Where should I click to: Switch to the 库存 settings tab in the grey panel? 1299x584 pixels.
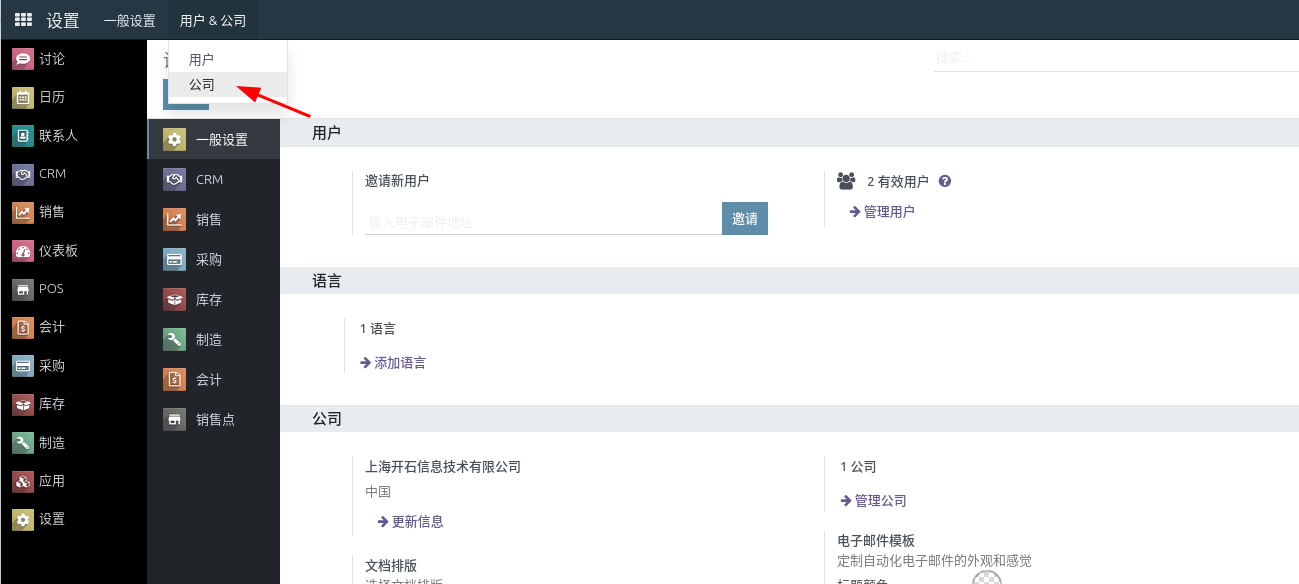coord(214,300)
